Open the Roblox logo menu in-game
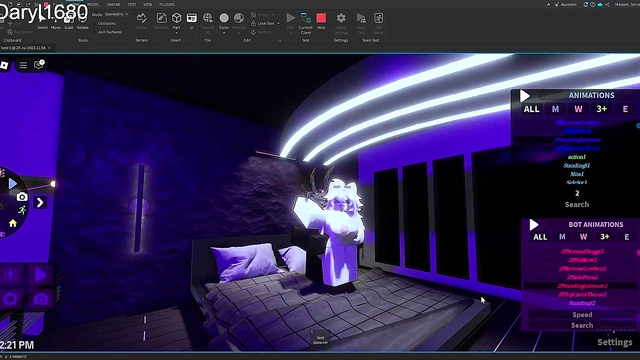This screenshot has height=360, width=640. coord(4,65)
